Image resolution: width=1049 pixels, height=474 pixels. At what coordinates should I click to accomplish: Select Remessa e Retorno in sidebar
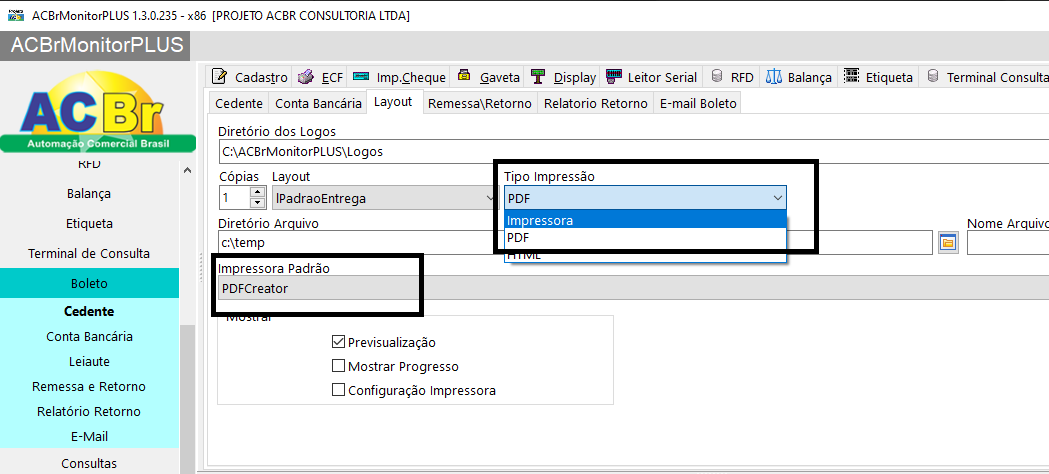(89, 386)
